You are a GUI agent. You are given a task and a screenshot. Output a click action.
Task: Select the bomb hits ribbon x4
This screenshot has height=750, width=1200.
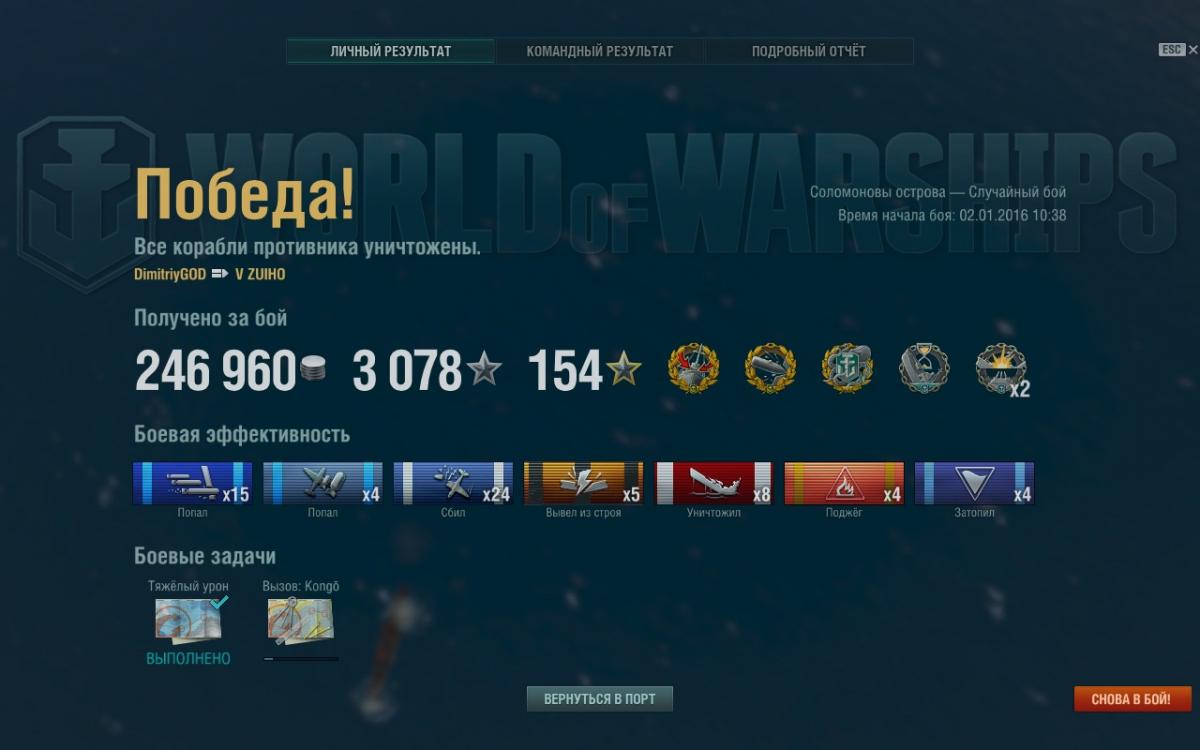[x=323, y=483]
